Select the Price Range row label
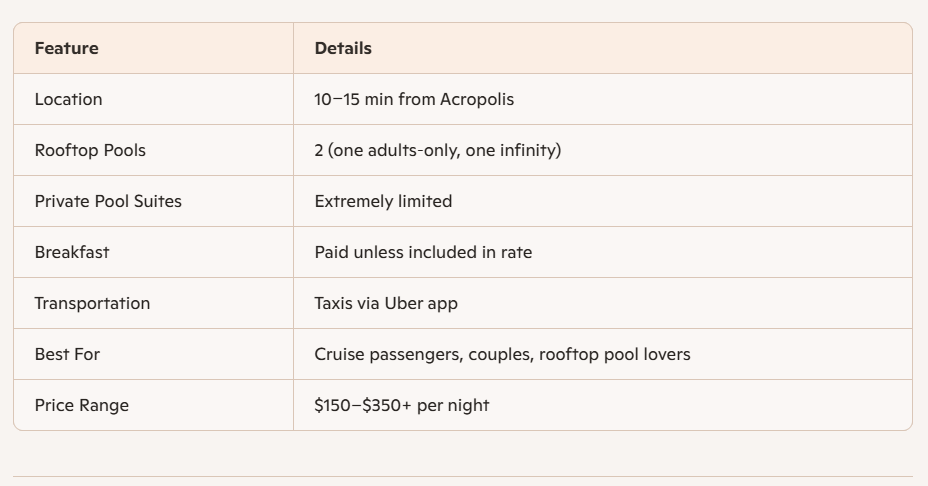The width and height of the screenshot is (928, 486). click(x=81, y=405)
